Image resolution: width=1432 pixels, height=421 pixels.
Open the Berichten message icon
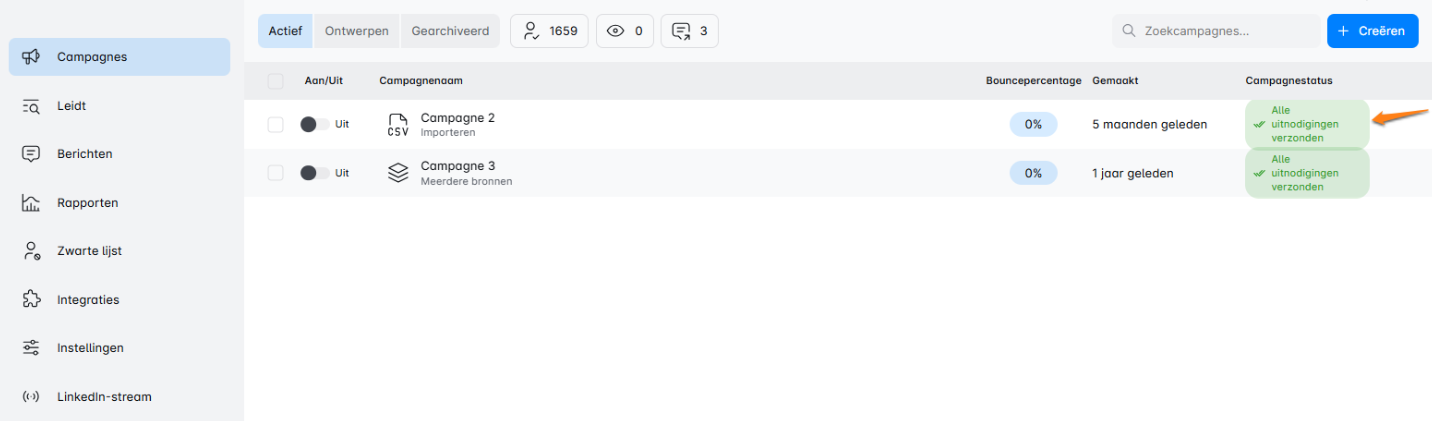(x=31, y=154)
